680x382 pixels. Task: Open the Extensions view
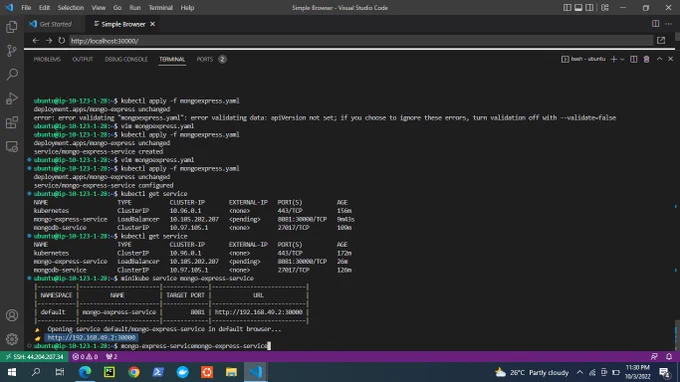[12, 123]
